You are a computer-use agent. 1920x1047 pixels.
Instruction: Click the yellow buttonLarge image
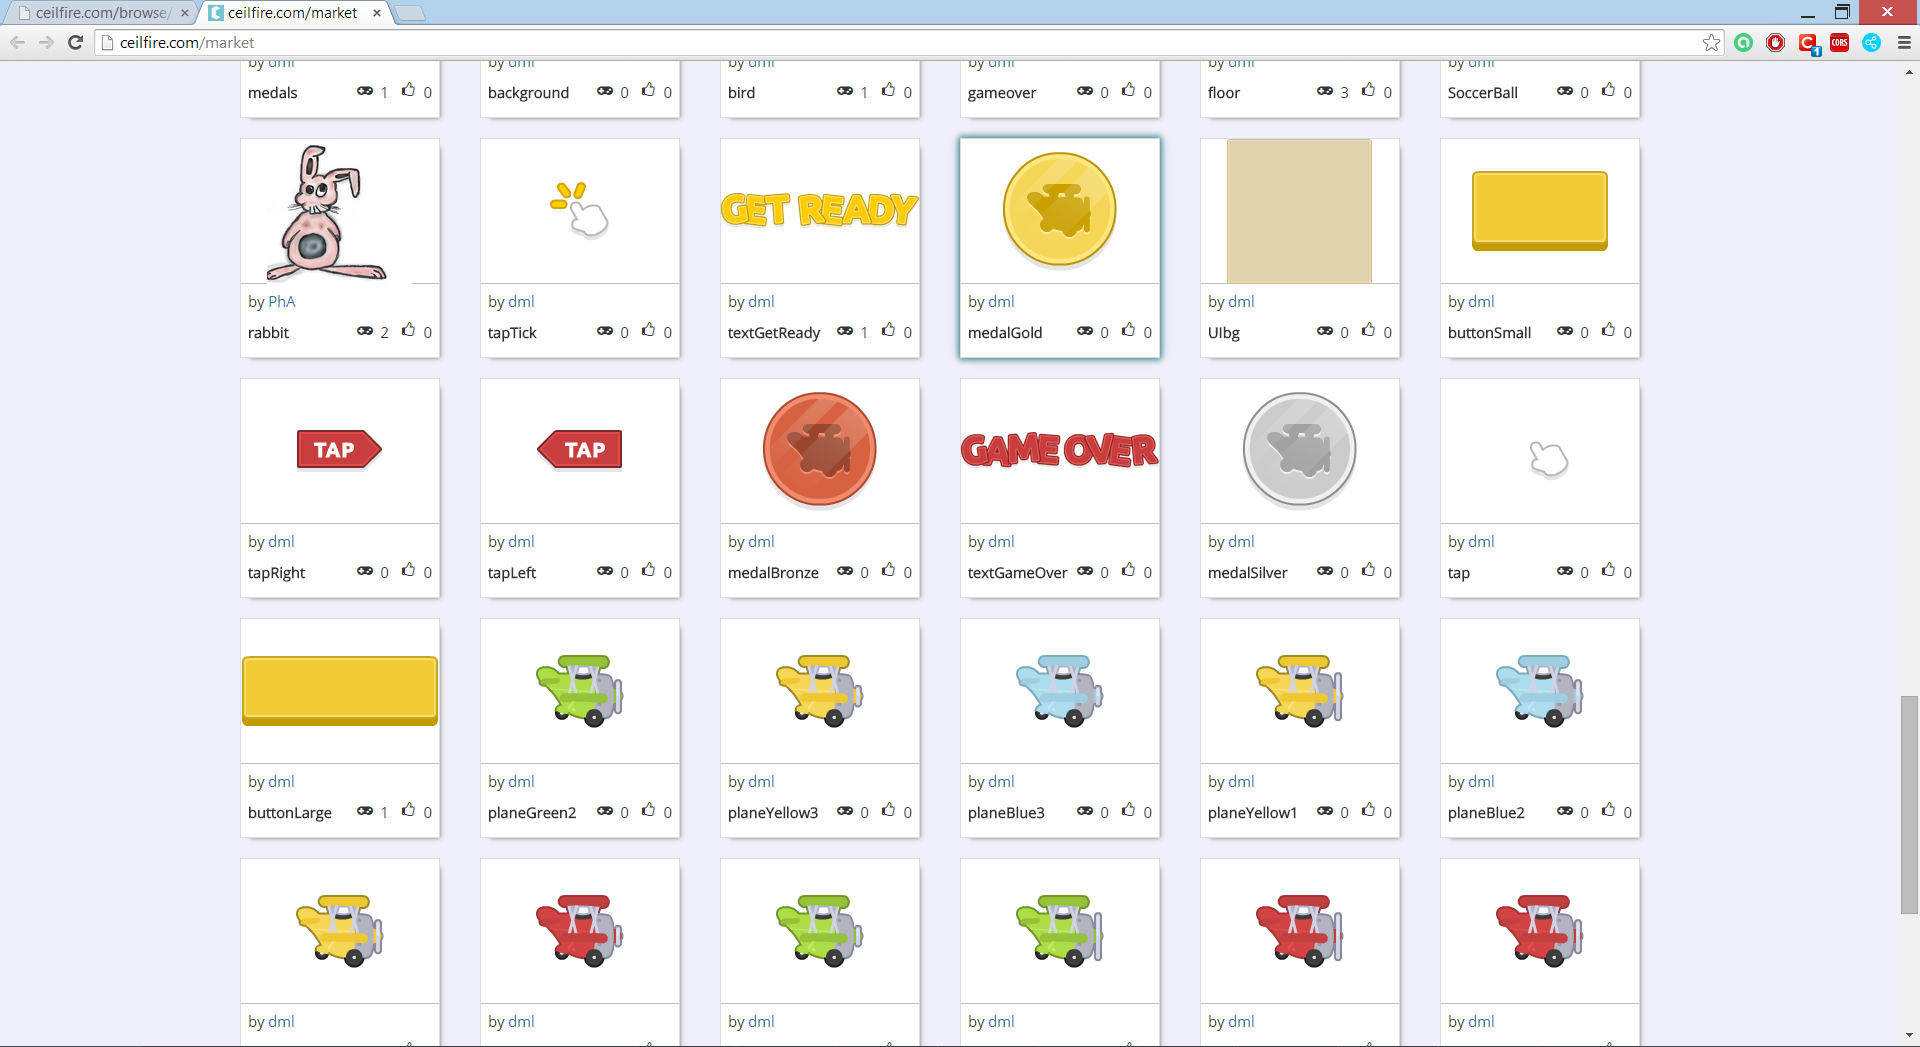(x=340, y=690)
